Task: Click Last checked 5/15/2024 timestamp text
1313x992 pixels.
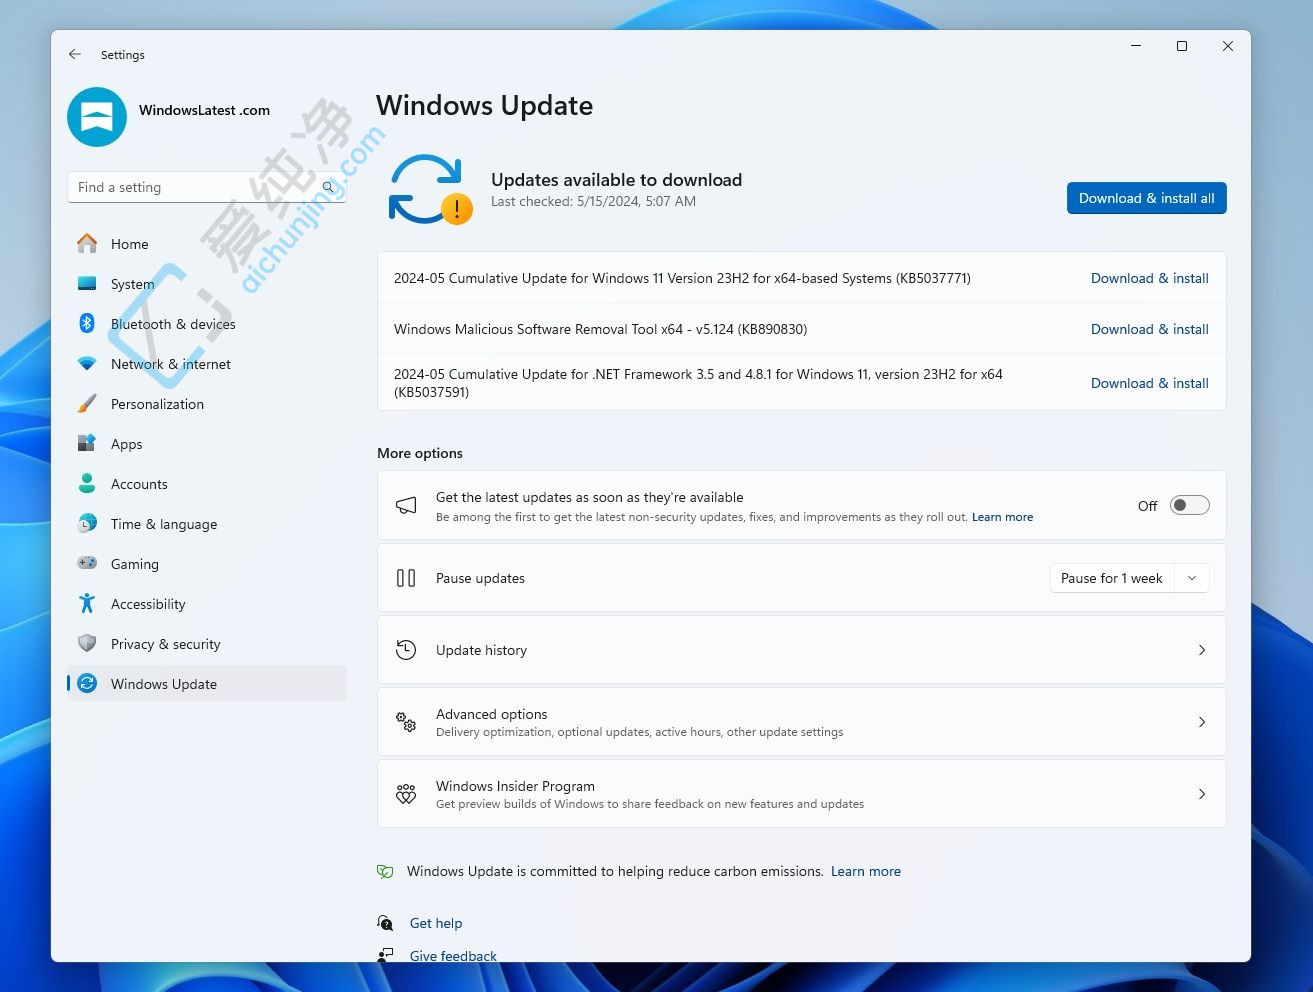Action: [x=593, y=201]
